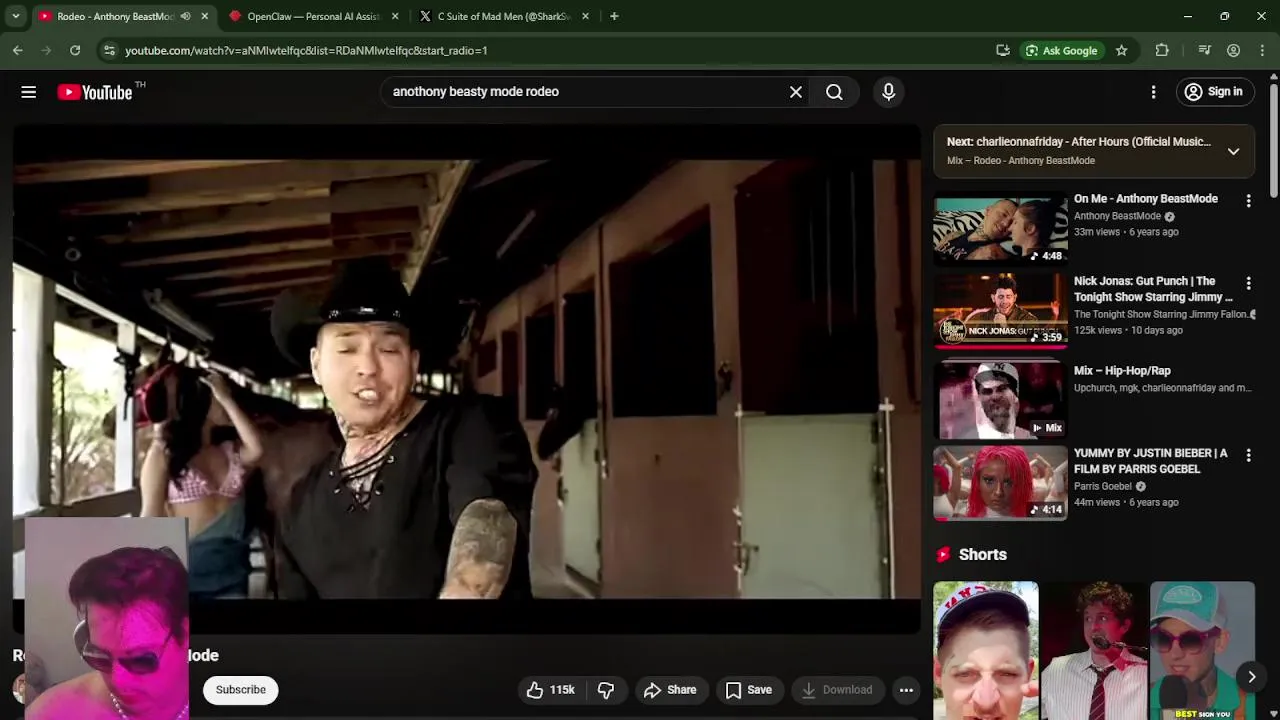Share the Rodeo video
The height and width of the screenshot is (720, 1280).
(x=670, y=690)
